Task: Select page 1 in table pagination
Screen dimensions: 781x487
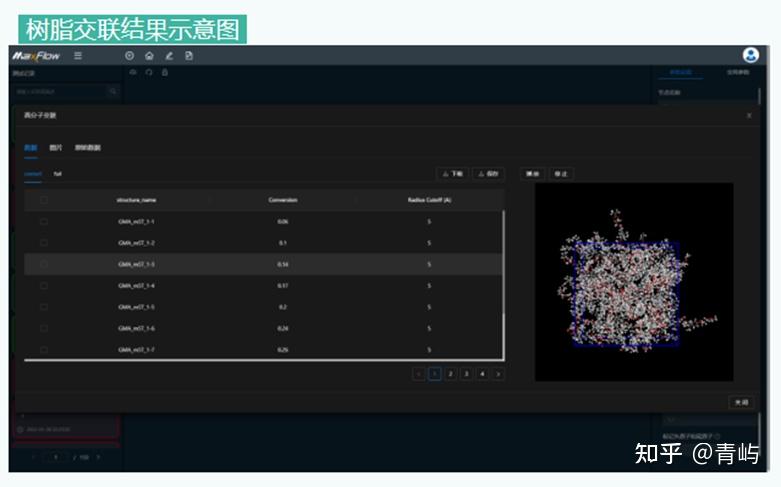Action: point(435,374)
